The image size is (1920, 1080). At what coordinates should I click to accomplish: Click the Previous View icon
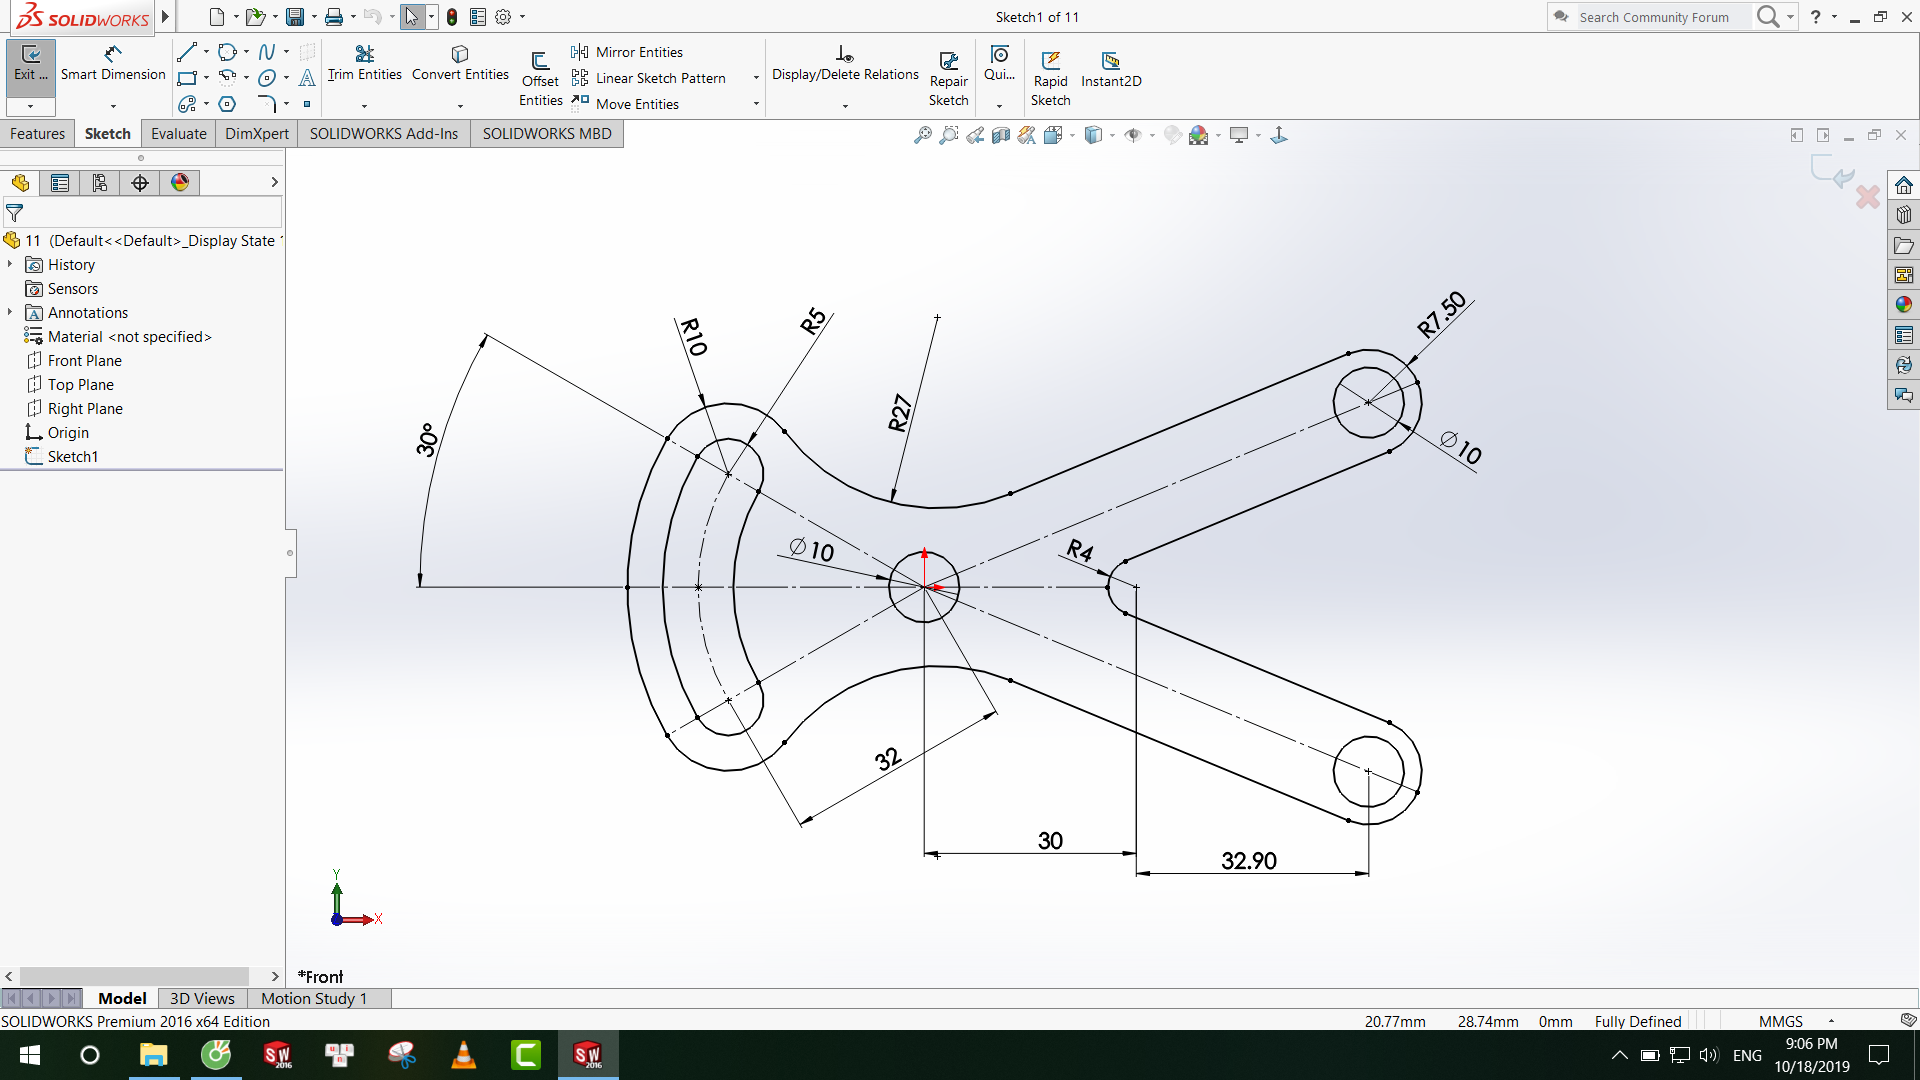(x=975, y=135)
